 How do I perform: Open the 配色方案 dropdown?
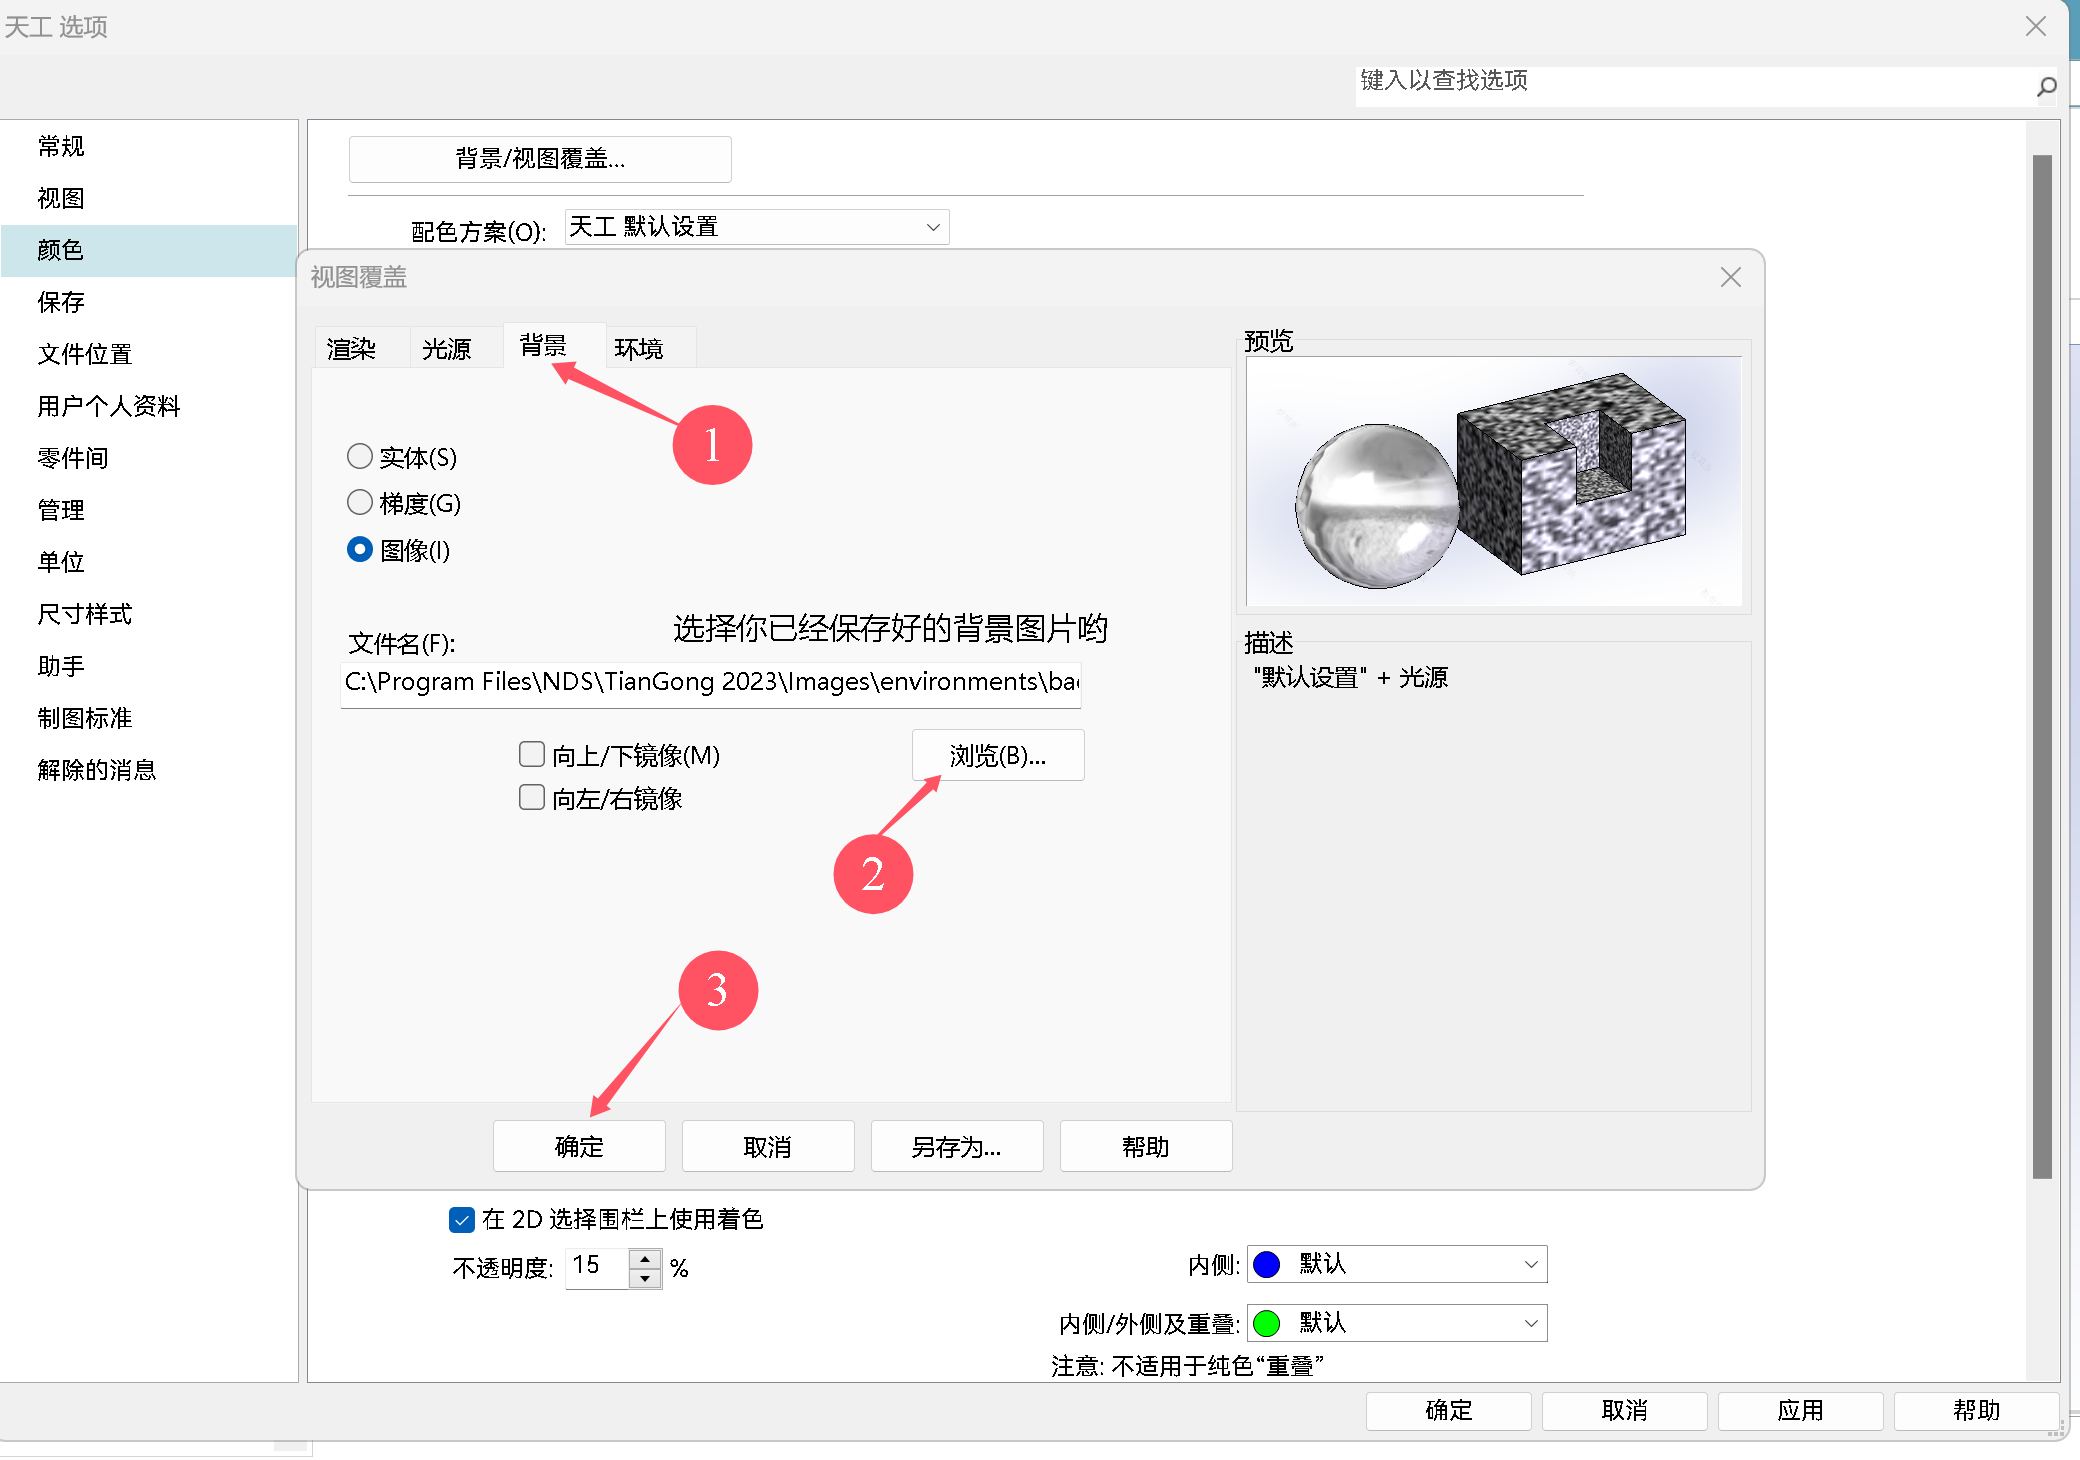pyautogui.click(x=757, y=227)
